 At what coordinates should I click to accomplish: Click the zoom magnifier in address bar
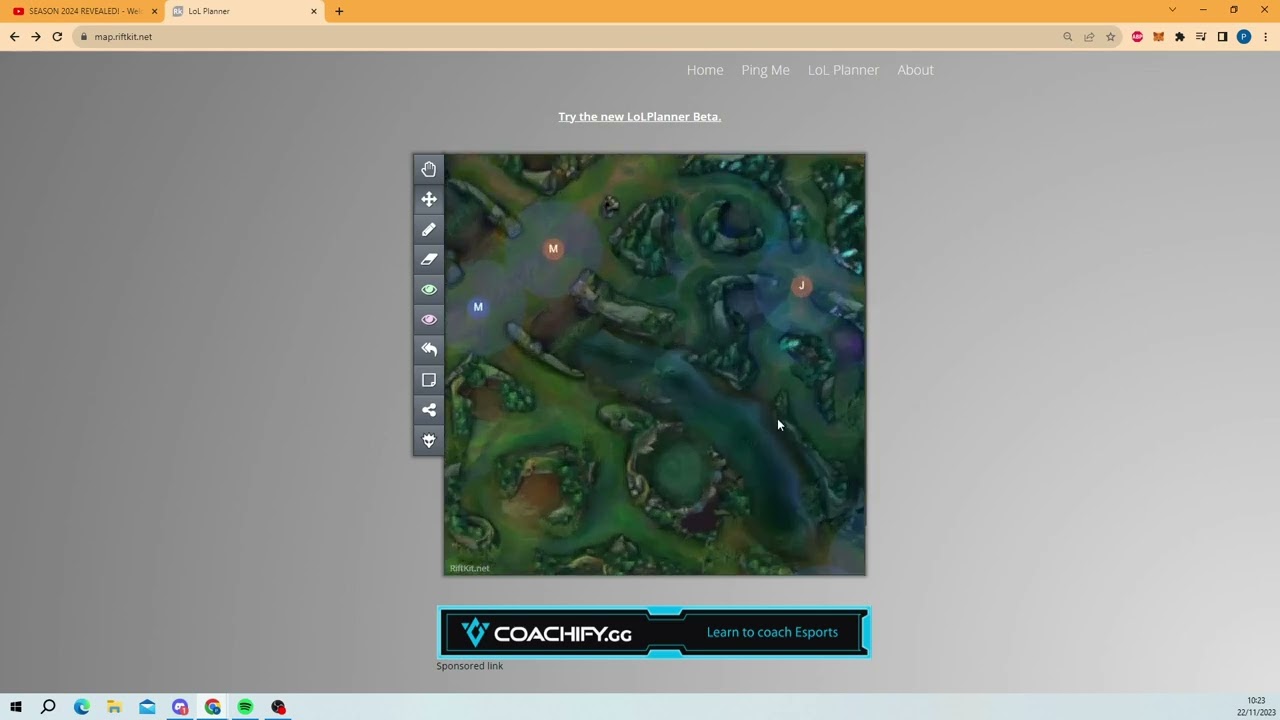[x=1068, y=37]
